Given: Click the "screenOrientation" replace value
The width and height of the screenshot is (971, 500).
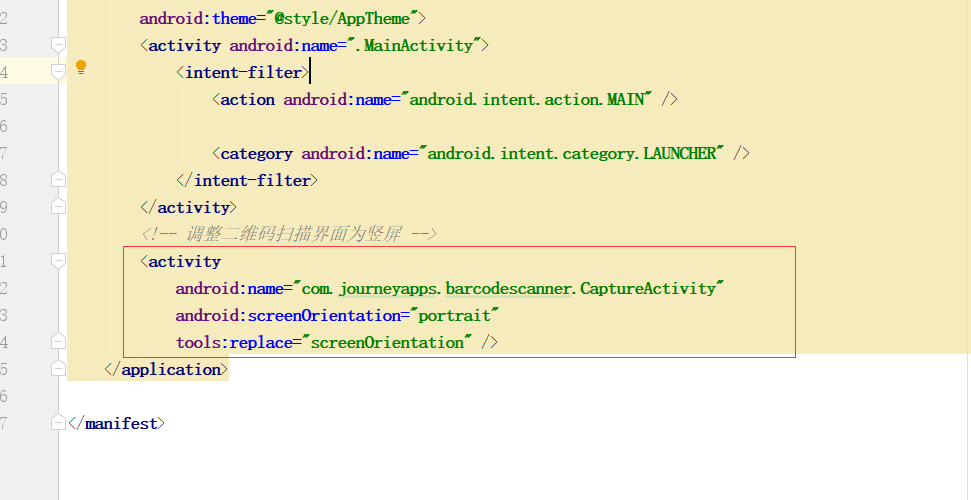Looking at the screenshot, I should pos(387,342).
